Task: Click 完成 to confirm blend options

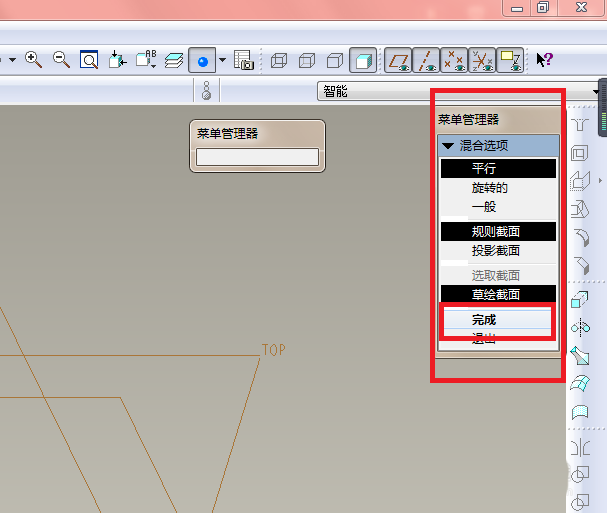Action: [x=498, y=320]
